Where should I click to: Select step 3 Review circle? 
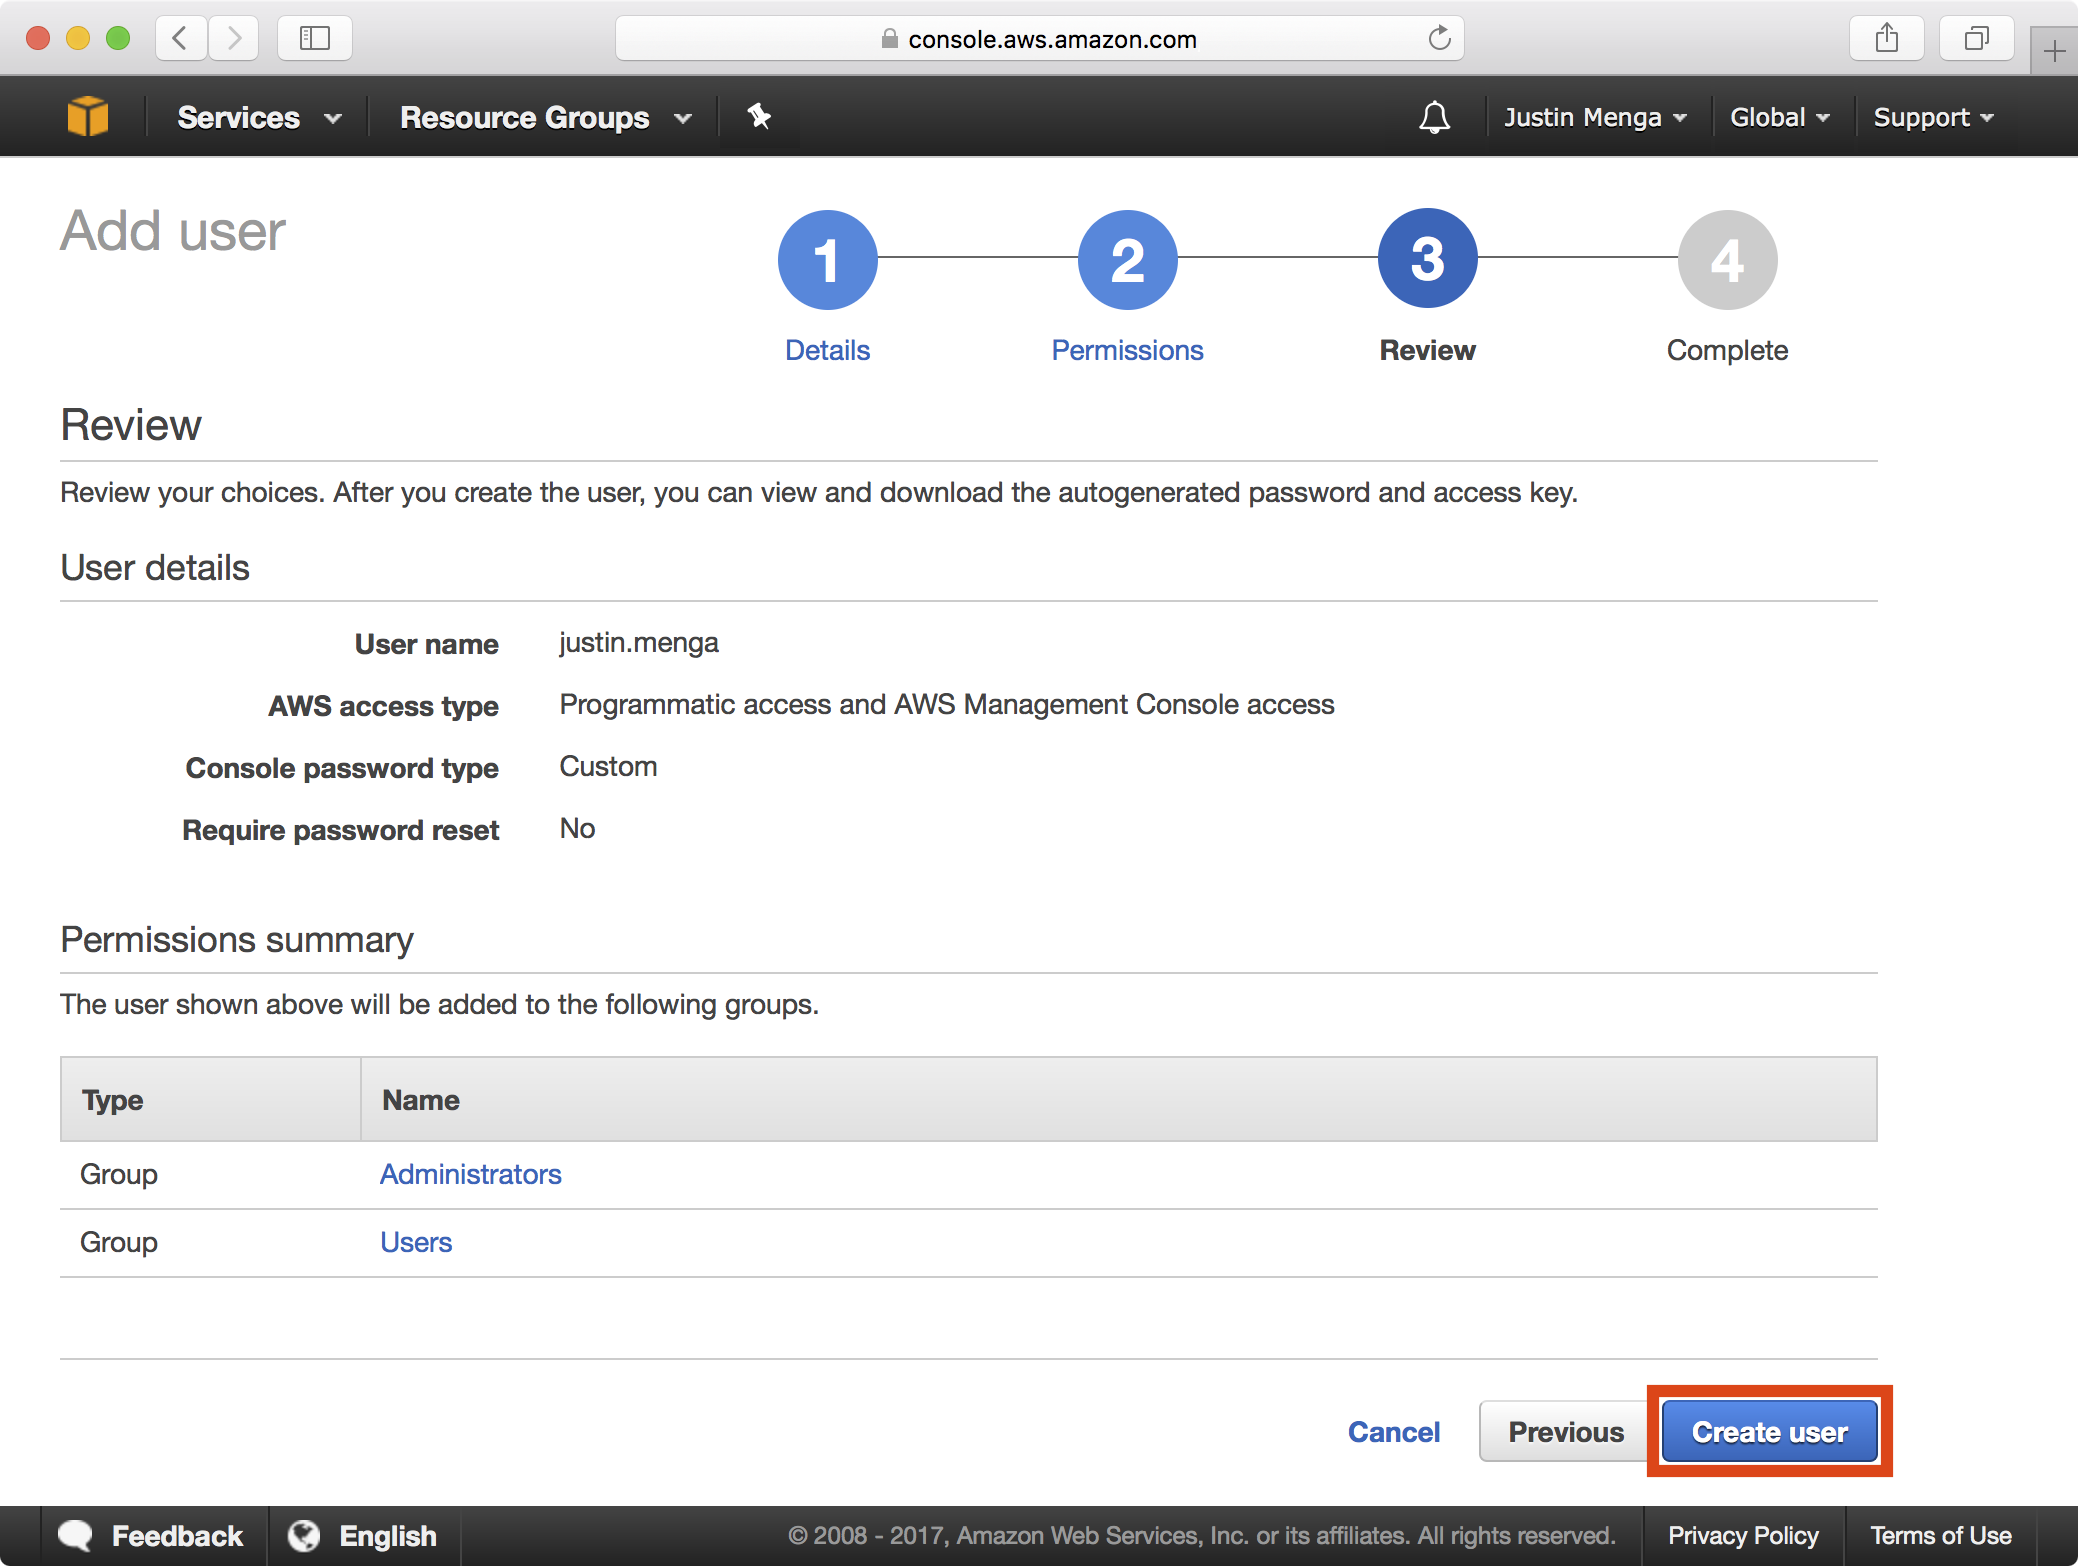tap(1427, 259)
